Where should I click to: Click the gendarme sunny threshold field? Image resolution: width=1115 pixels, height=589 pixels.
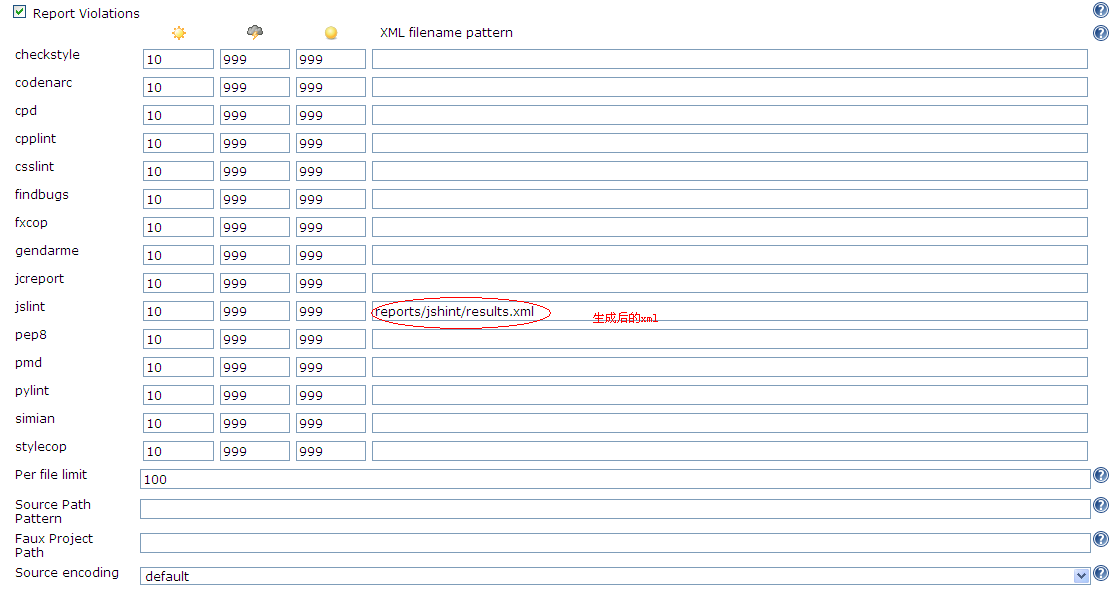178,255
